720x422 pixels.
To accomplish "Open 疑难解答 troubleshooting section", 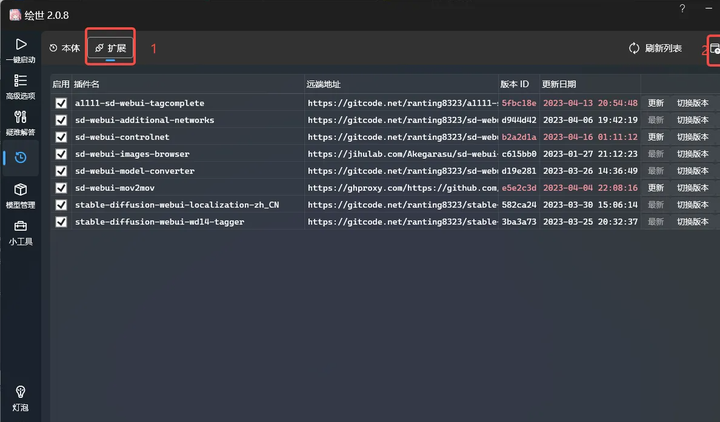I will (21, 123).
